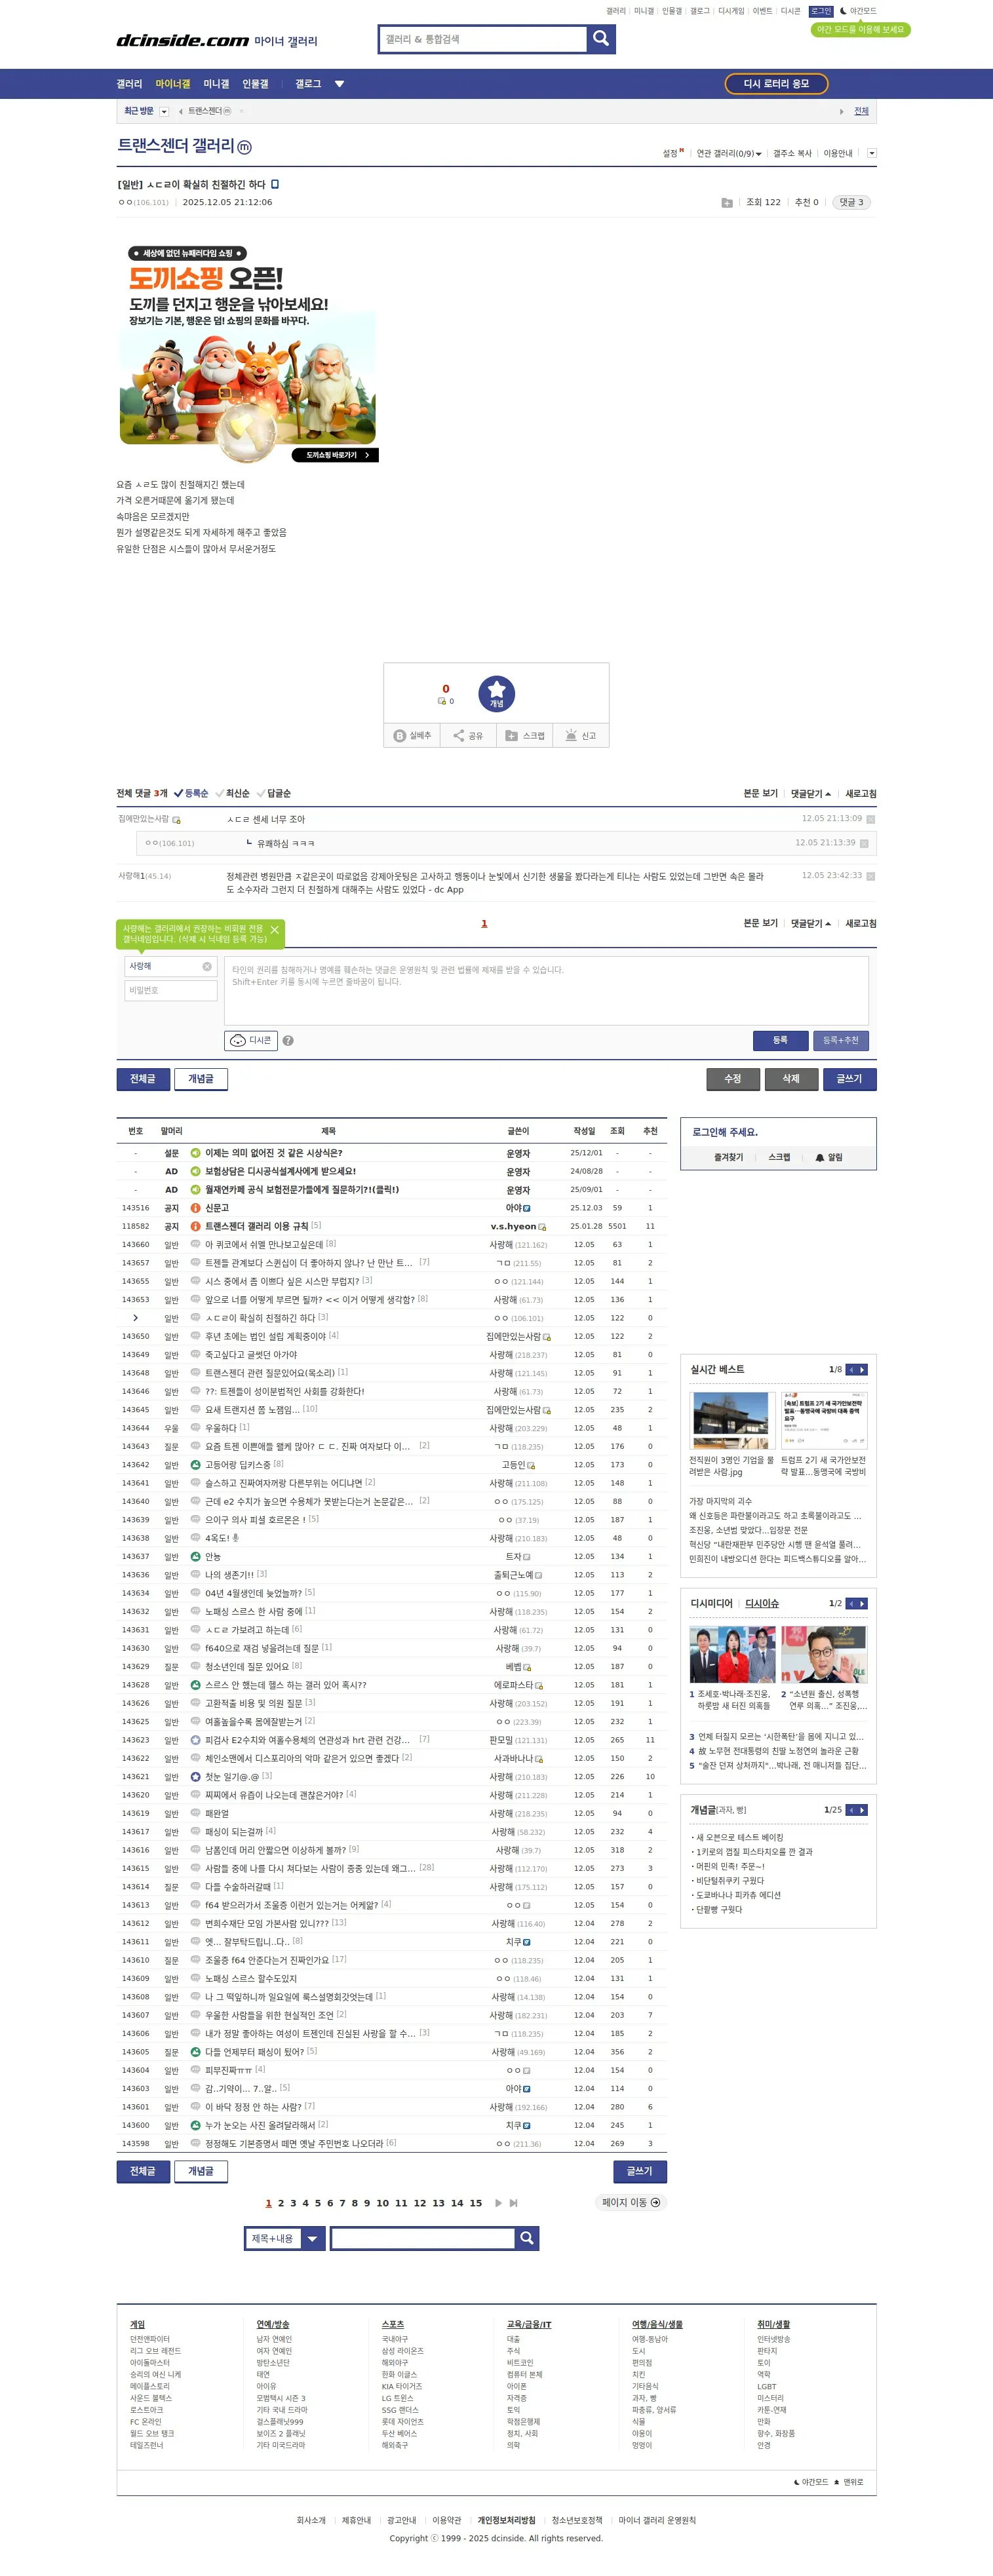Click the 개념 star recommend icon
The image size is (993, 2576).
(x=496, y=693)
